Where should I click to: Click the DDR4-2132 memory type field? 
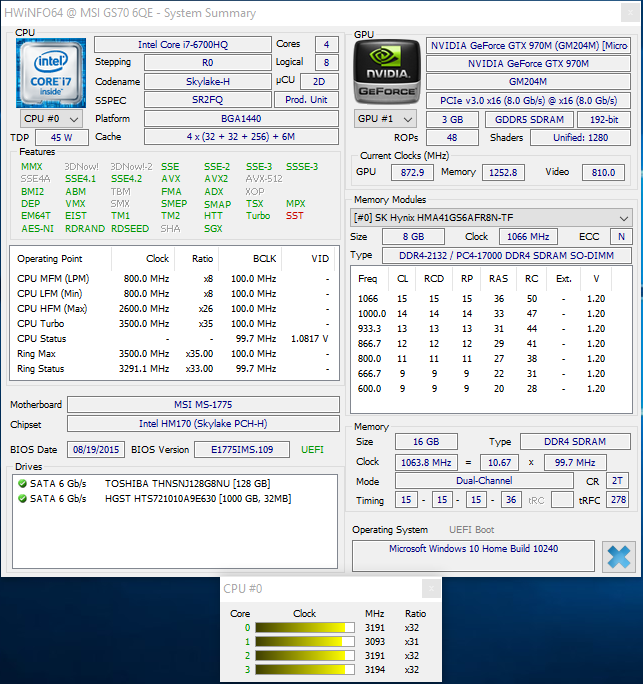[x=506, y=255]
